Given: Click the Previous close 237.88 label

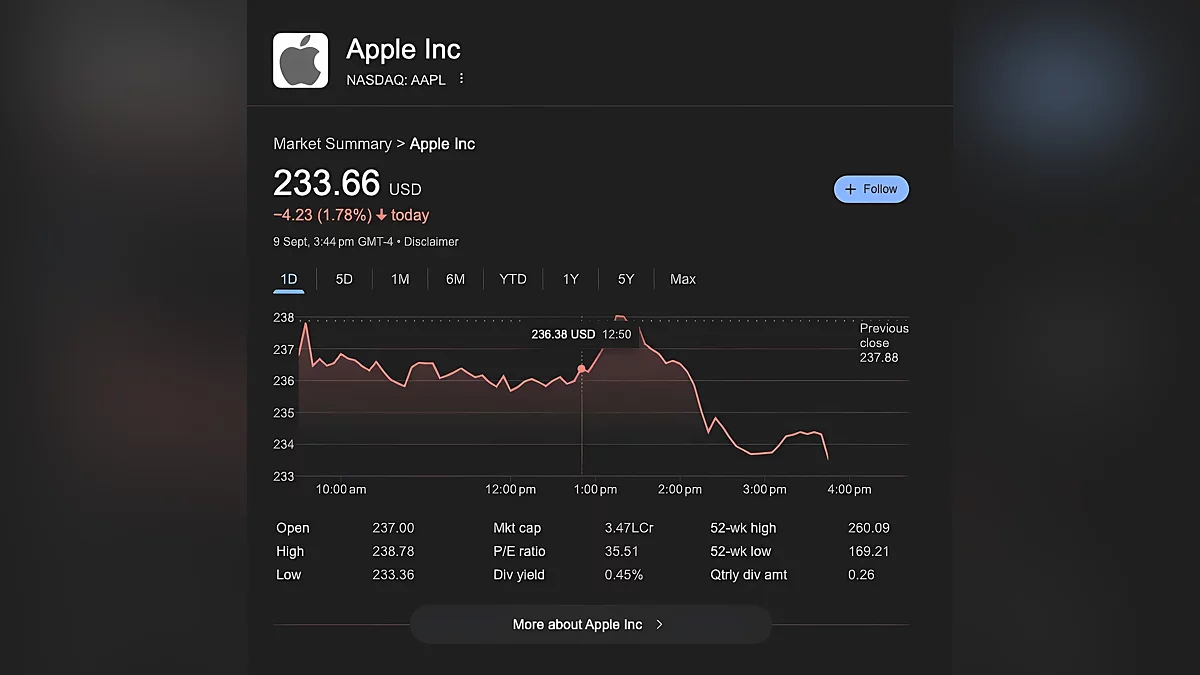Looking at the screenshot, I should click(x=884, y=343).
